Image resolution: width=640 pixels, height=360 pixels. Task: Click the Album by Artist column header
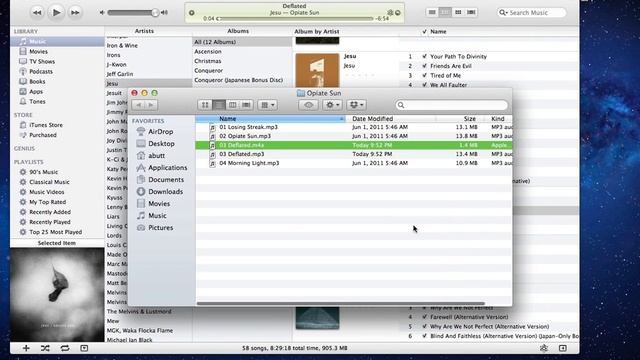coord(317,31)
